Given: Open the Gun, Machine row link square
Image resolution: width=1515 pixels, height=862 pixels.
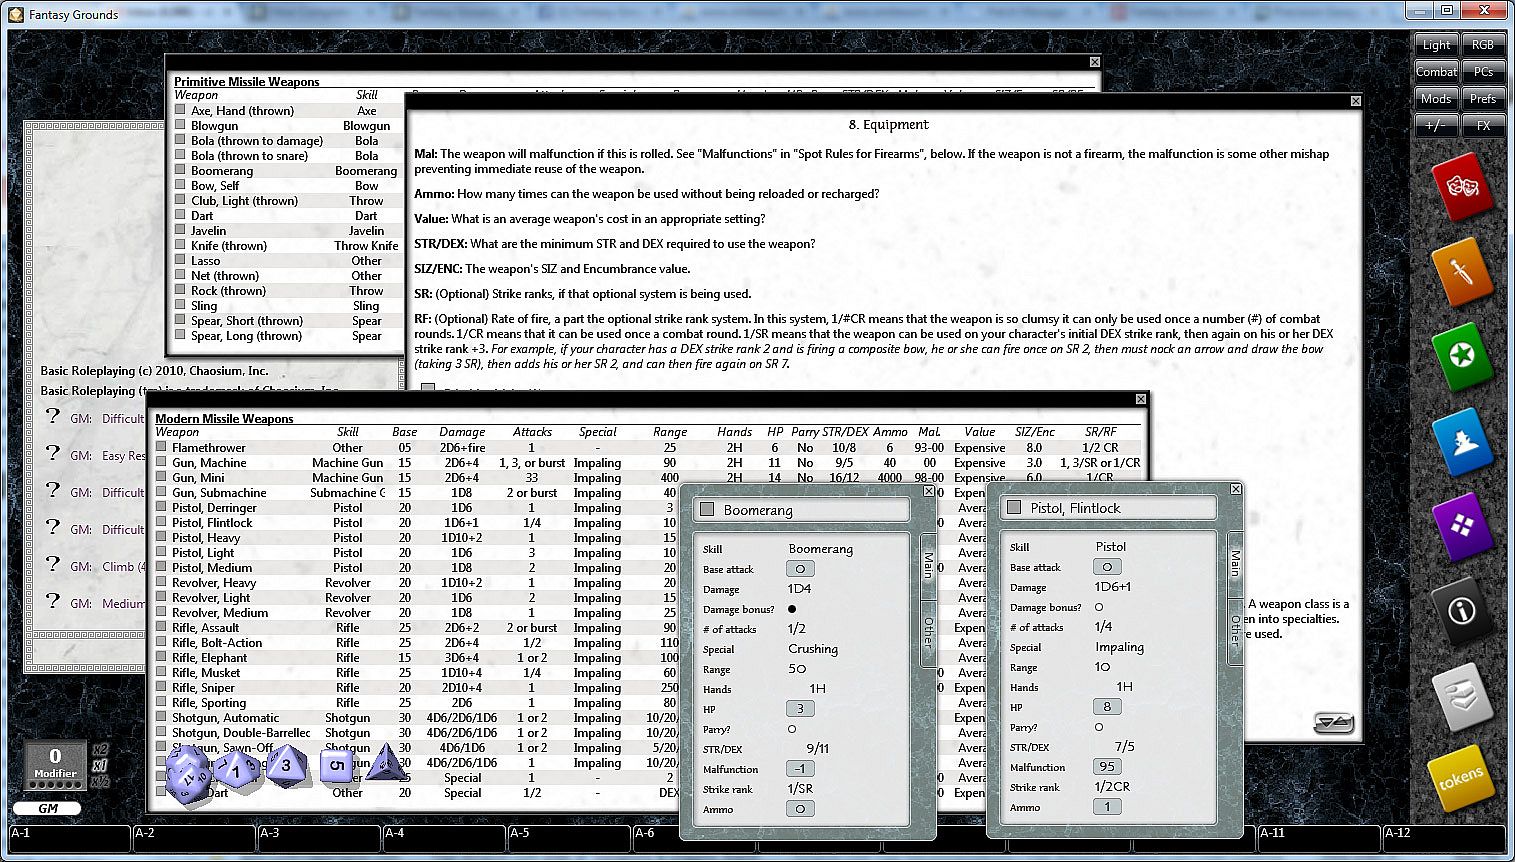Looking at the screenshot, I should pos(161,462).
